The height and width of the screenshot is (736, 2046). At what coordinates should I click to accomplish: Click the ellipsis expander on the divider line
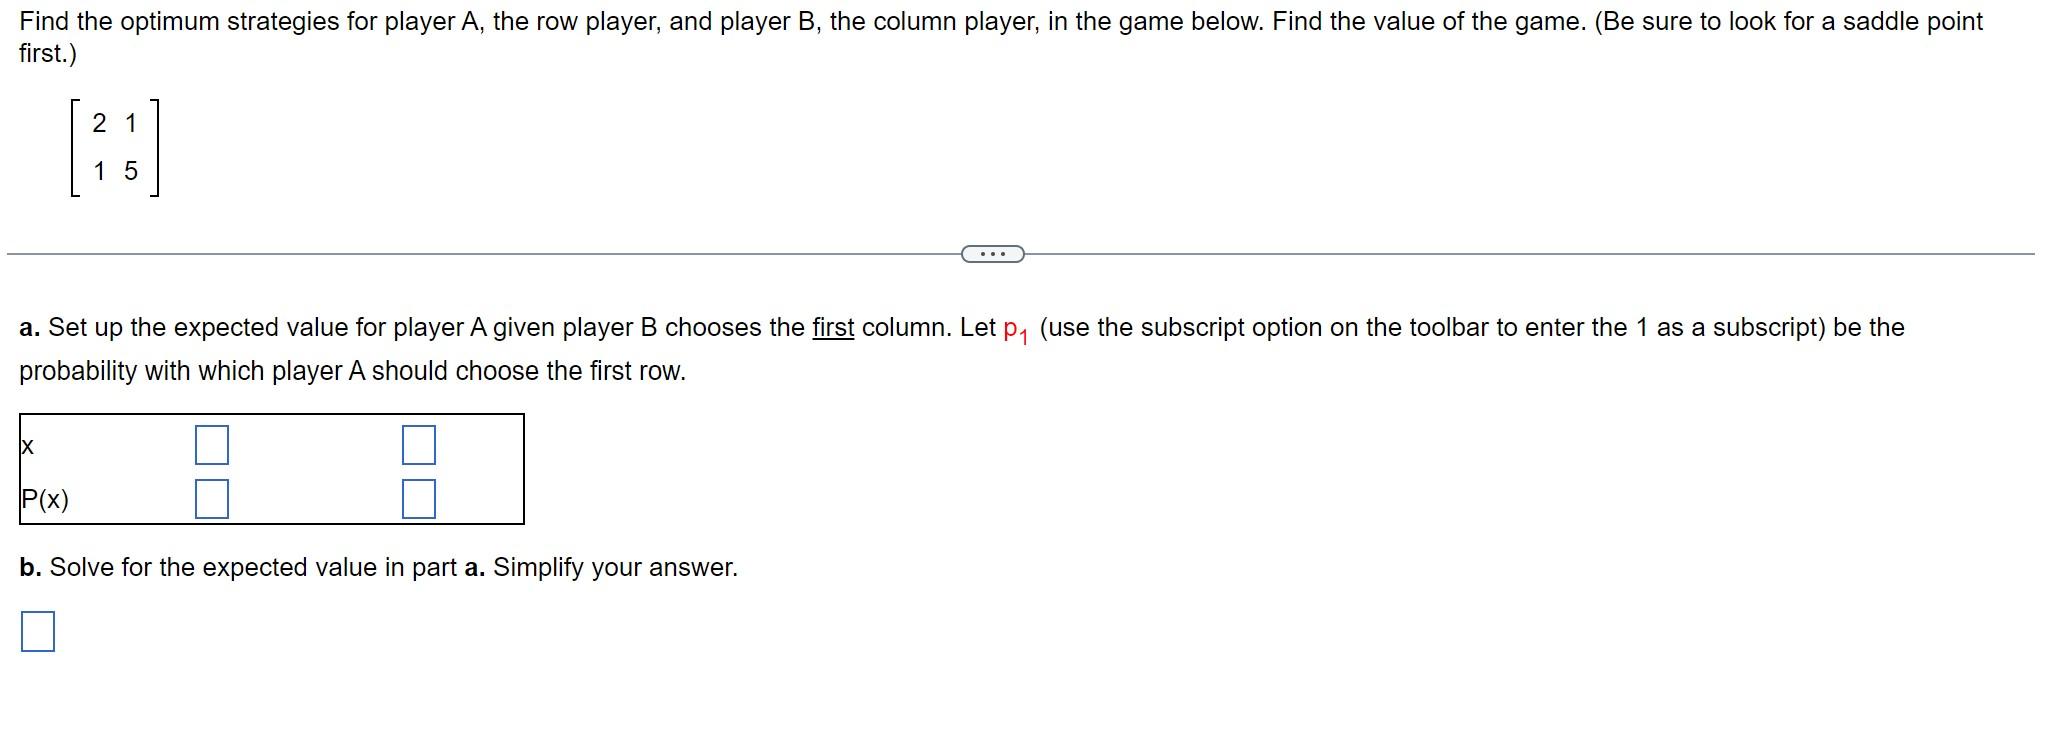(x=992, y=254)
